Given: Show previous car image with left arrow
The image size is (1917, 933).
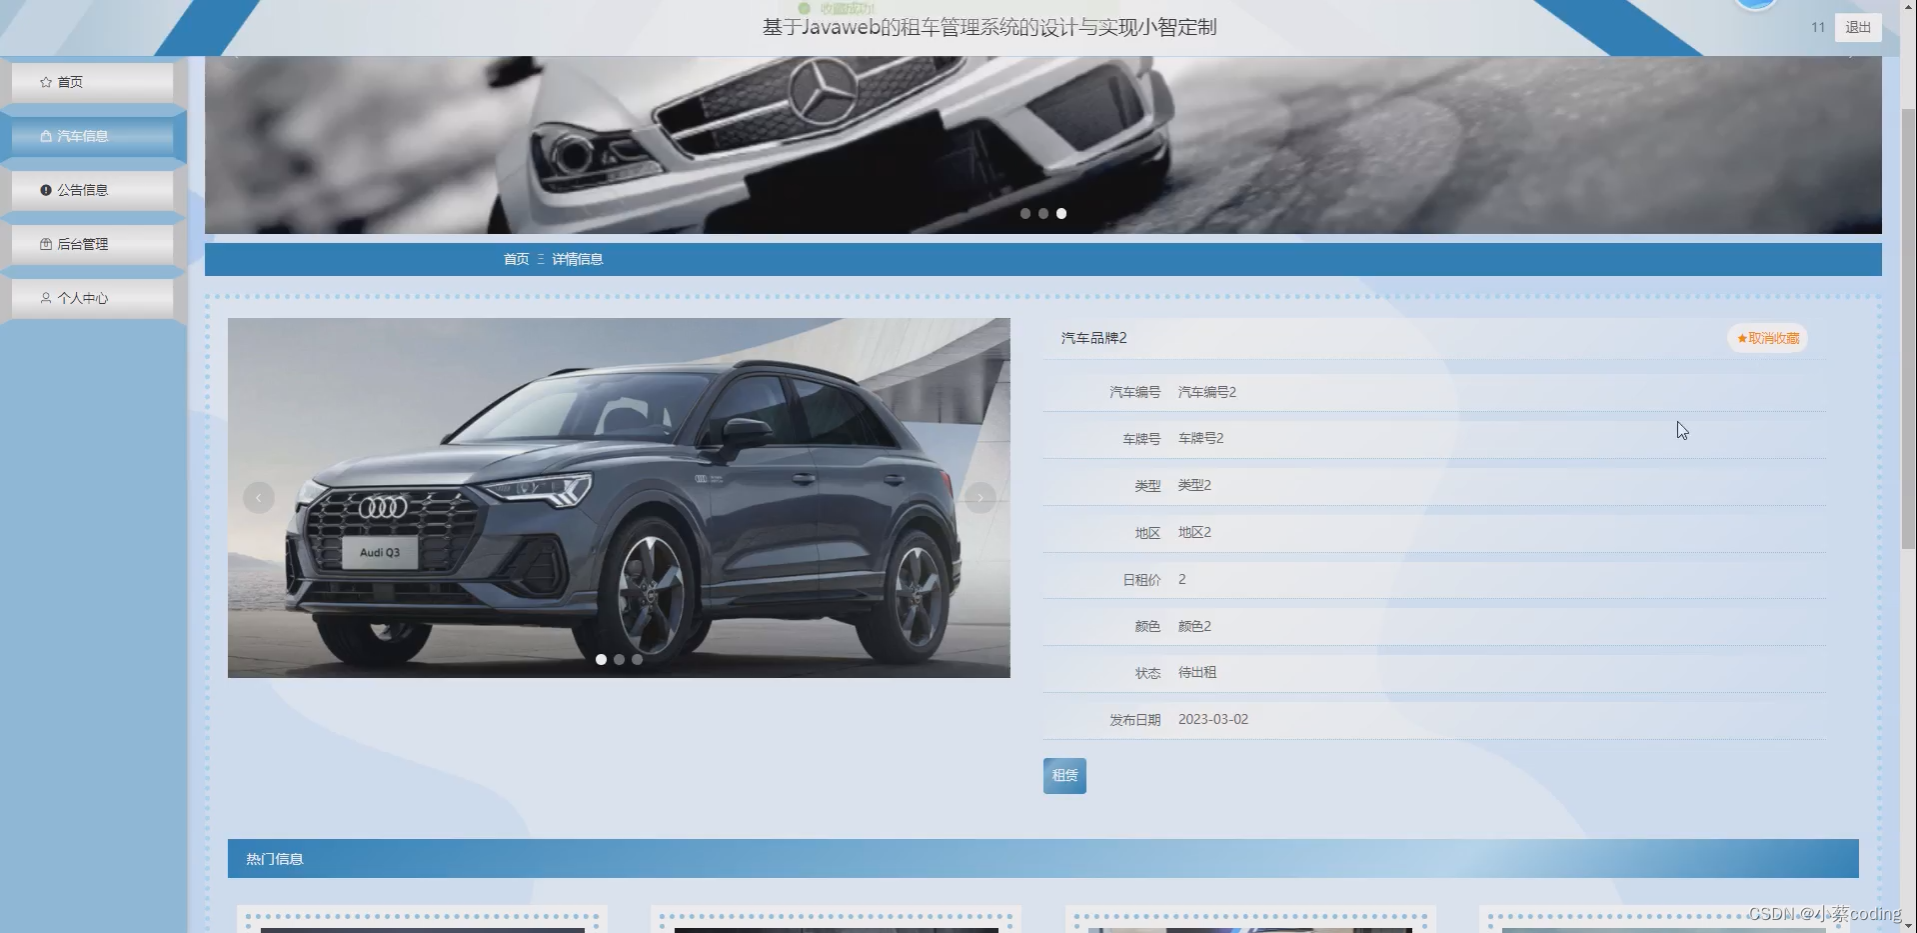Looking at the screenshot, I should click(x=259, y=497).
